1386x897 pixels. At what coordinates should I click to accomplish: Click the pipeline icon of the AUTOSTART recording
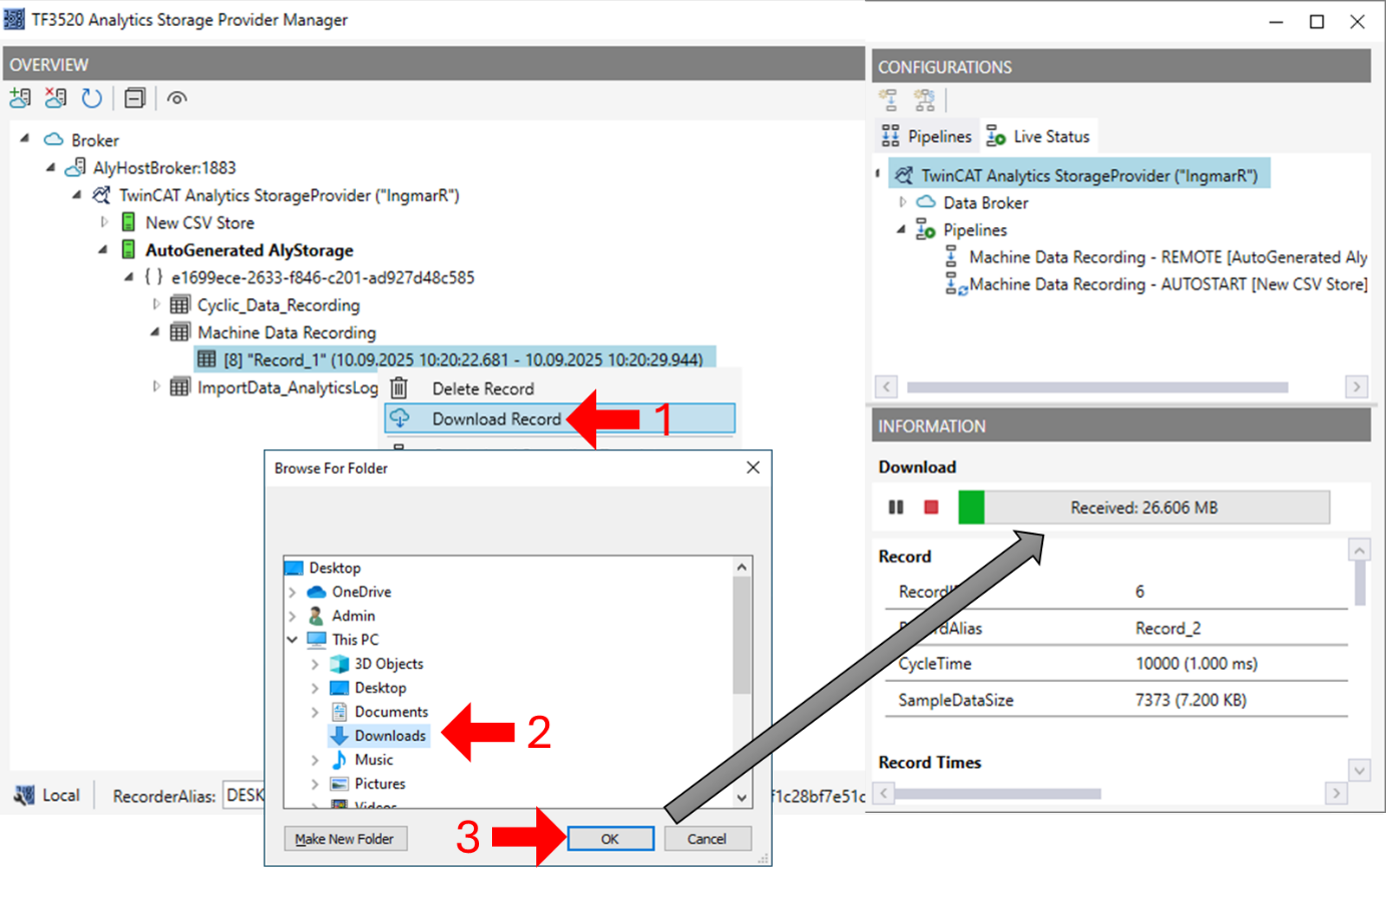(955, 285)
